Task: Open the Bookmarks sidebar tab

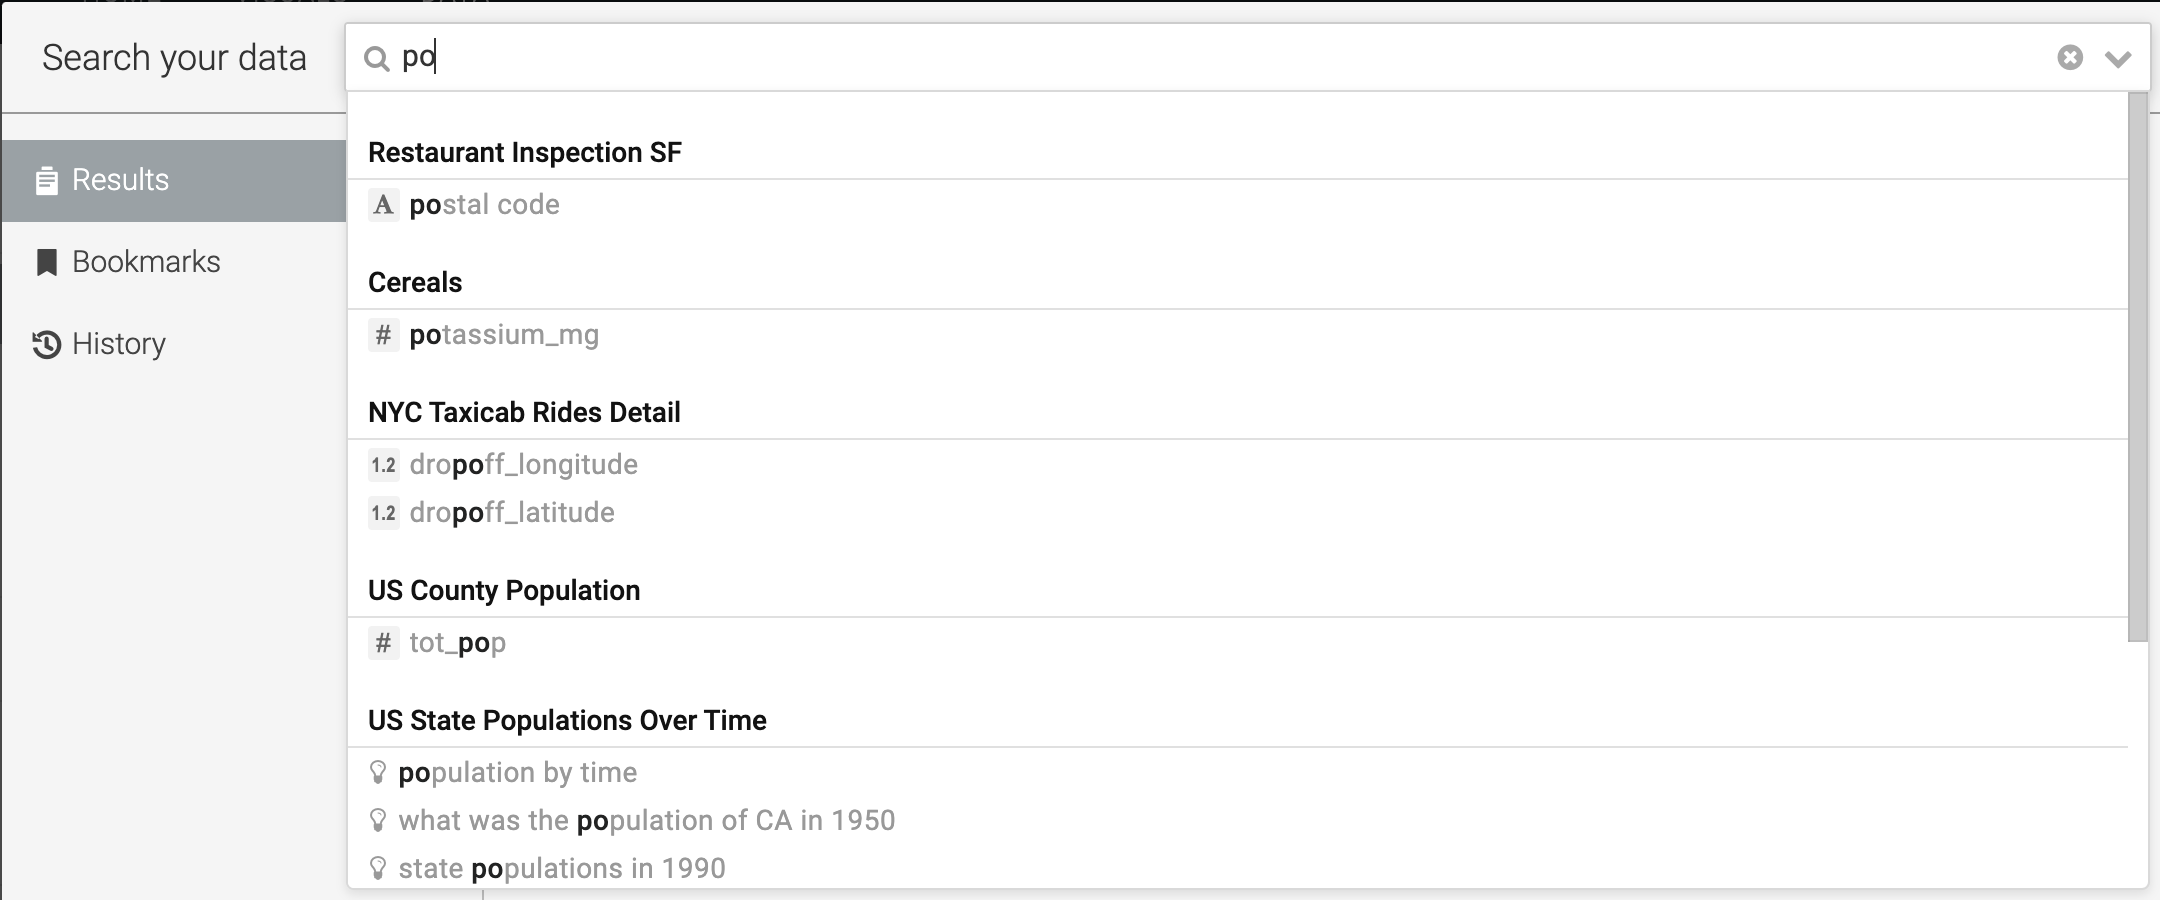Action: click(146, 262)
